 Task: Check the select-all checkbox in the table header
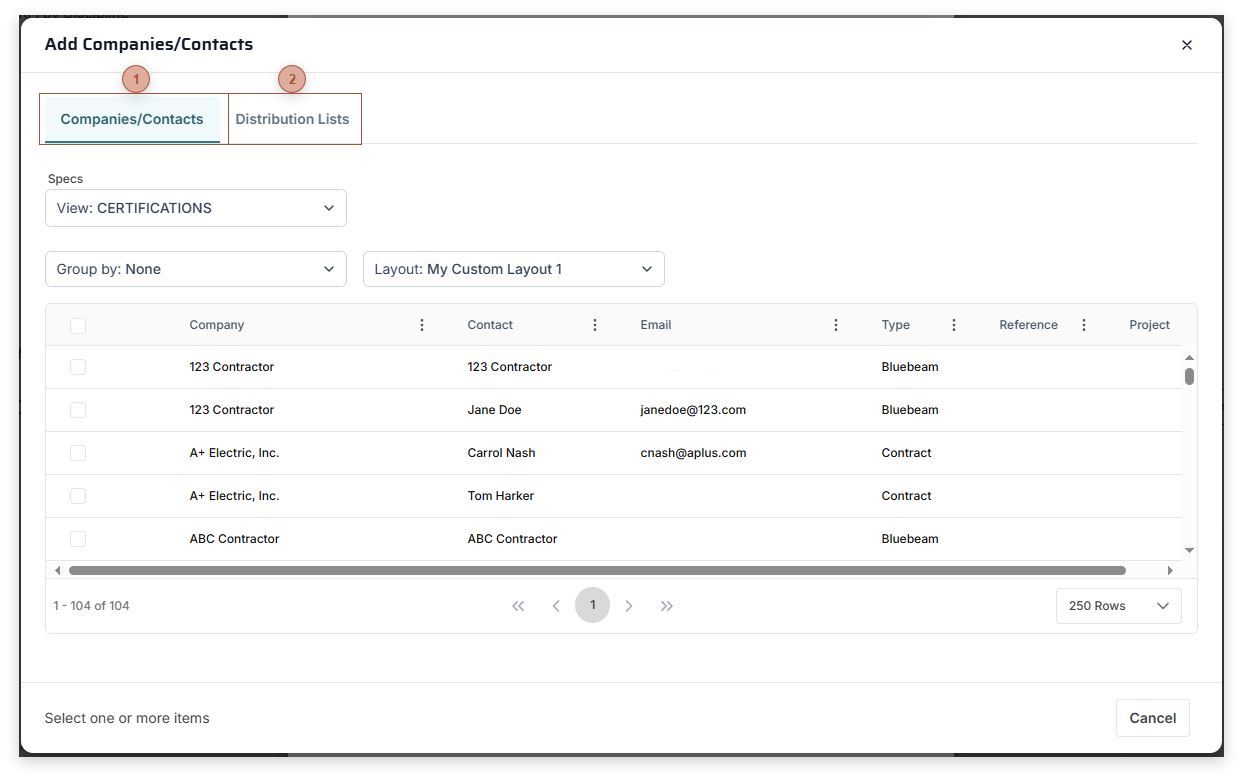[78, 324]
